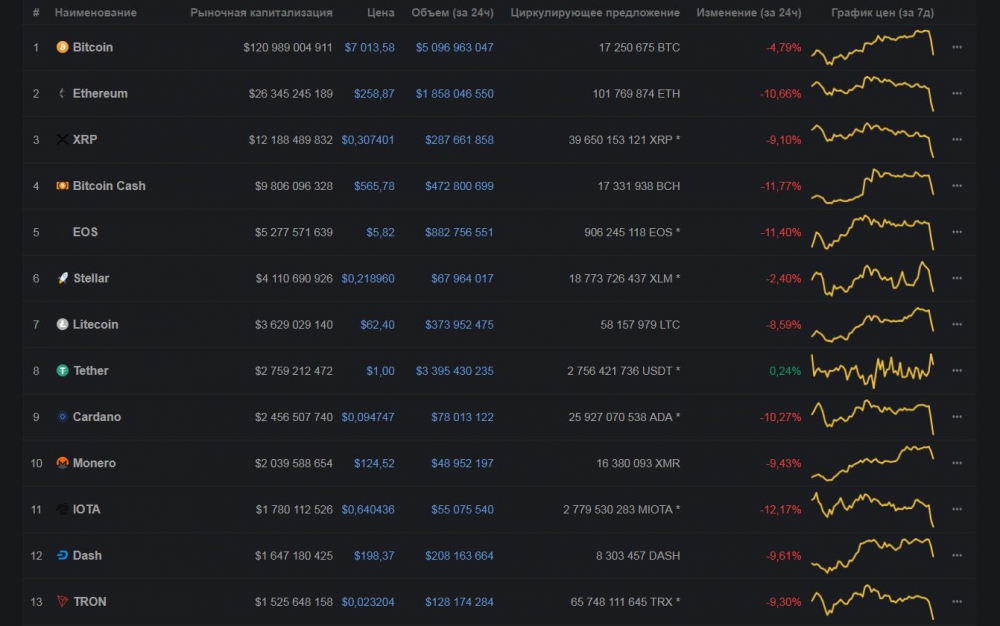Click the red TRON logo
This screenshot has width=1000, height=626.
[62, 602]
